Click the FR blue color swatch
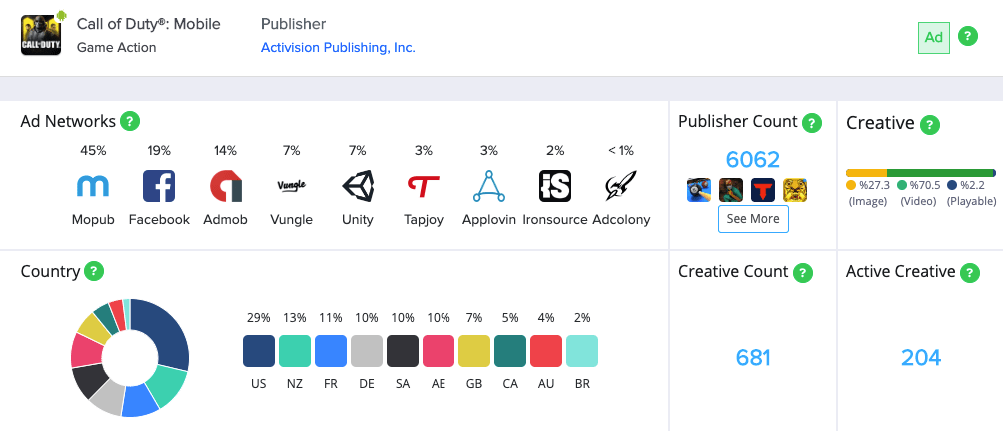The height and width of the screenshot is (431, 1003). click(x=331, y=351)
